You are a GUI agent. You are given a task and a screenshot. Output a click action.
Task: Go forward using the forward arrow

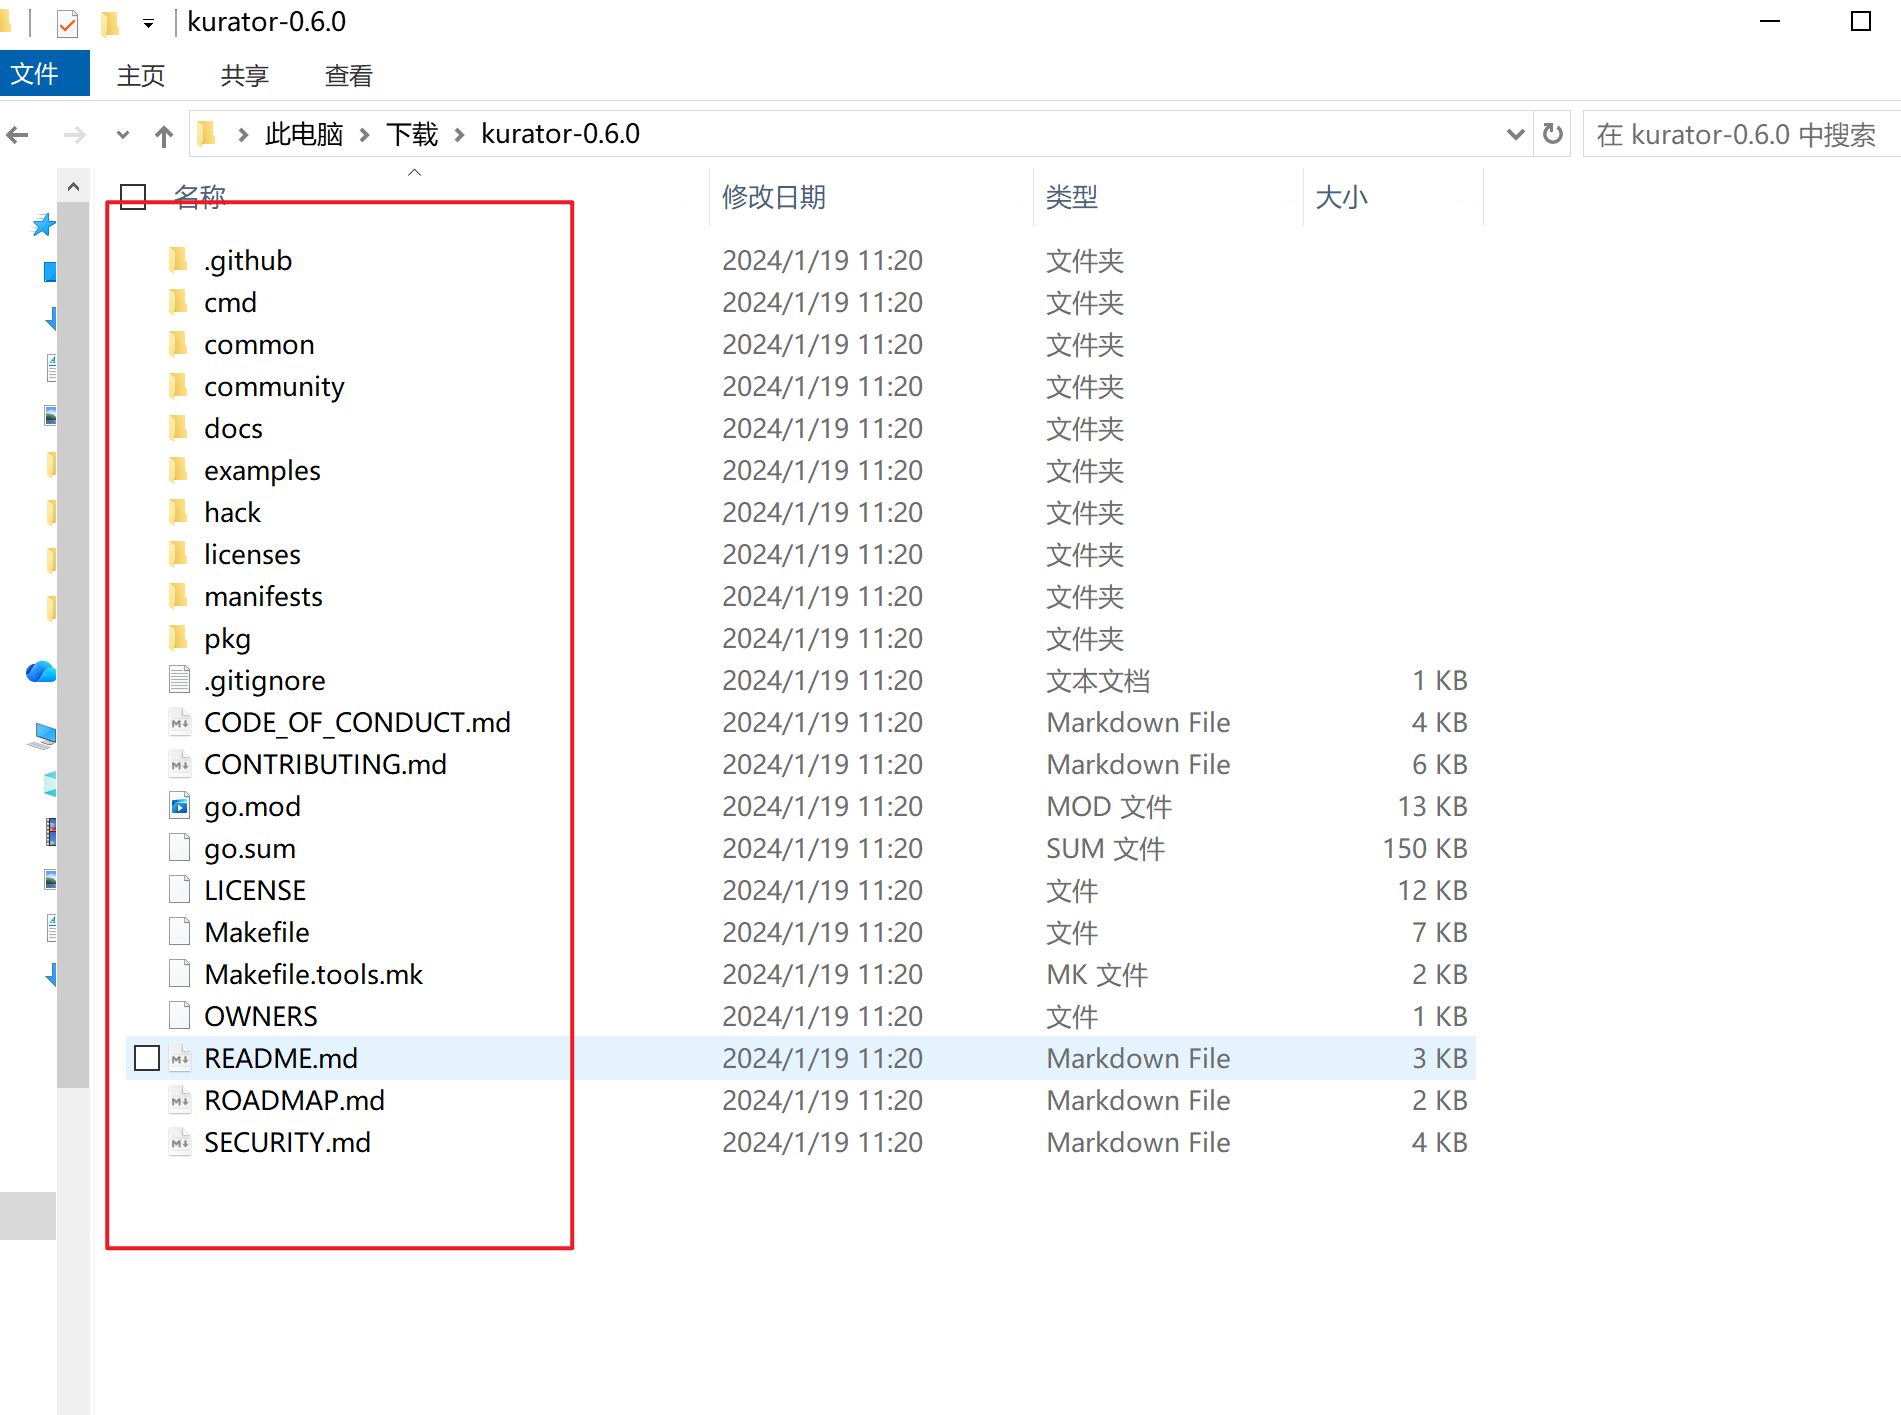(x=74, y=134)
